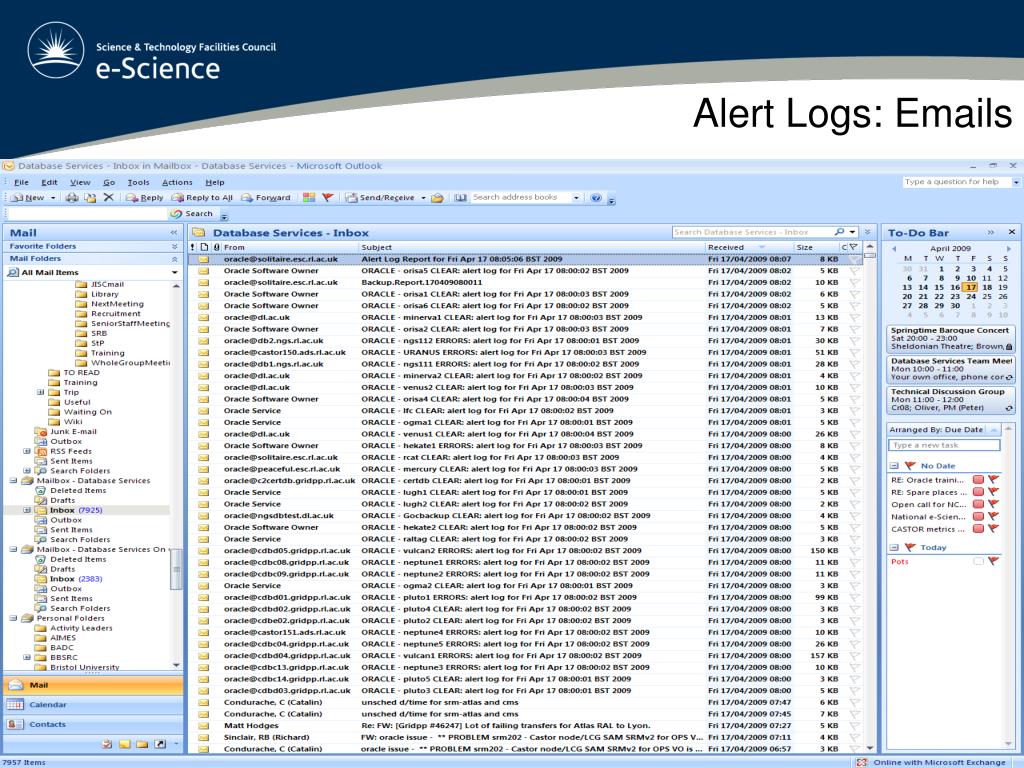Click the Categorize colored squares icon
The image size is (1024, 768).
click(x=309, y=198)
